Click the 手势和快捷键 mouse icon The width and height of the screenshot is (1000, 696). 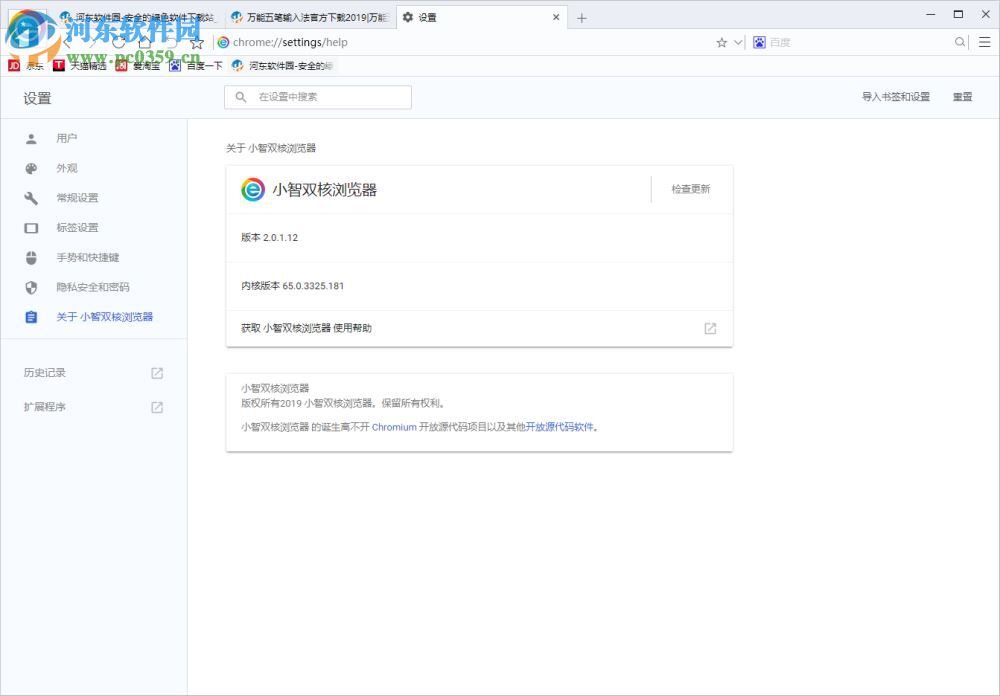click(31, 257)
